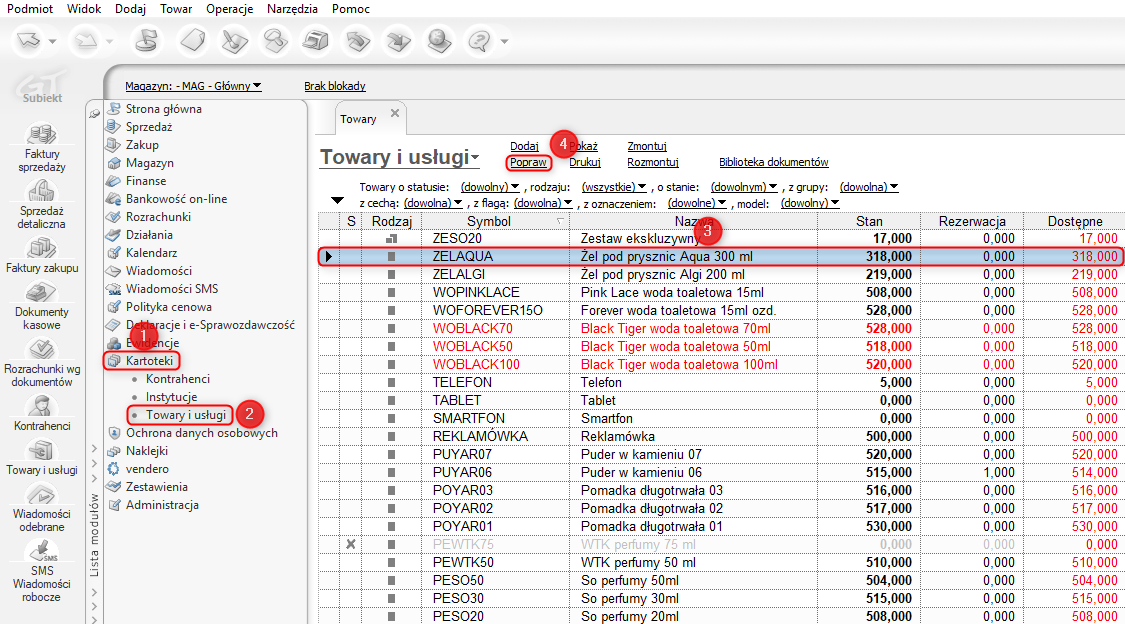Screen dimensions: 1125x624
Task: Open Wiadomości odebrane sidebar icon
Action: tap(42, 495)
